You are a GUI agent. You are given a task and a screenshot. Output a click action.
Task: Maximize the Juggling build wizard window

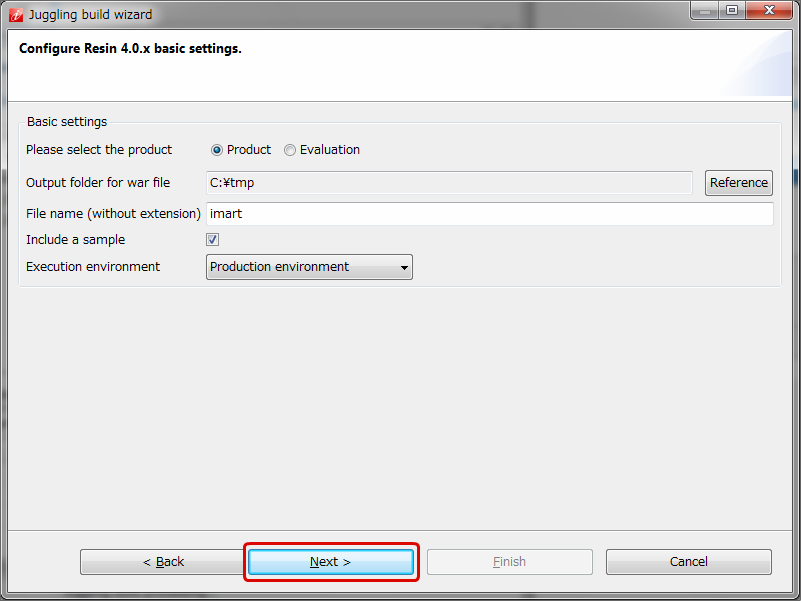click(732, 10)
